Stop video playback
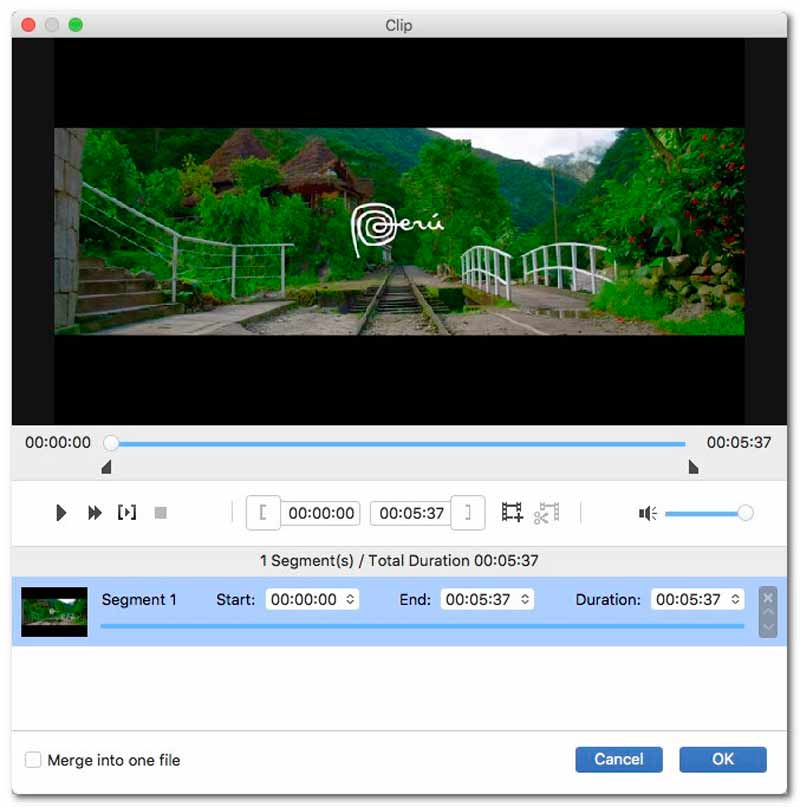The image size is (800, 807). click(160, 513)
